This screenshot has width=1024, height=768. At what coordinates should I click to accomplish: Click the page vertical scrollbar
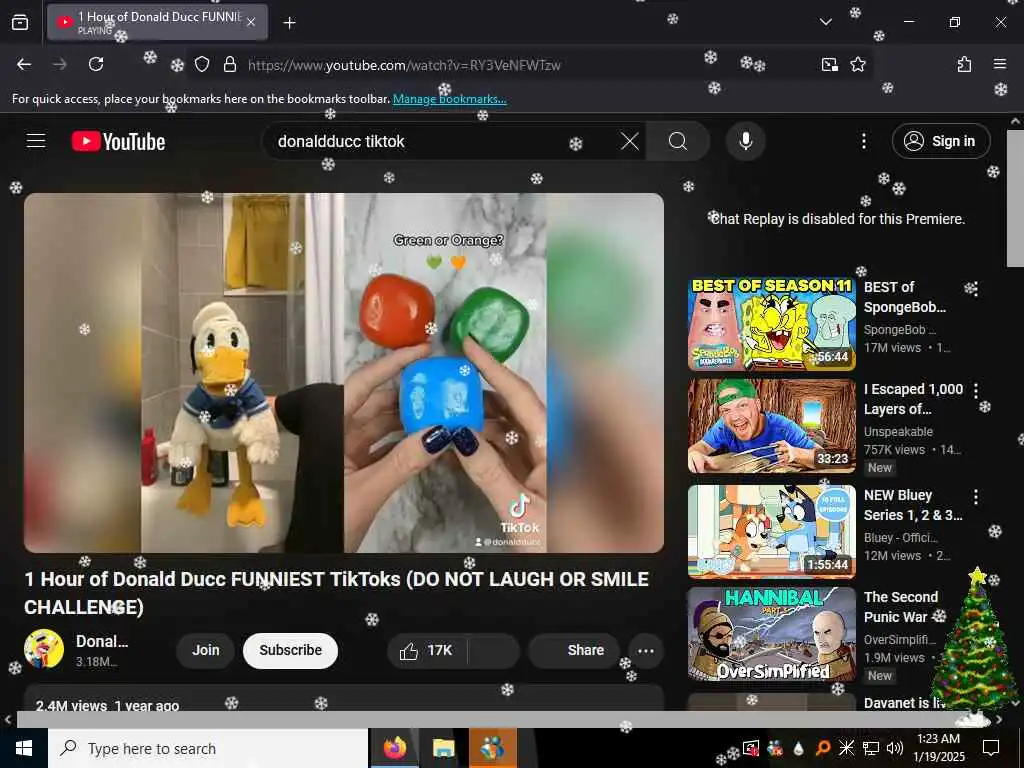1016,199
